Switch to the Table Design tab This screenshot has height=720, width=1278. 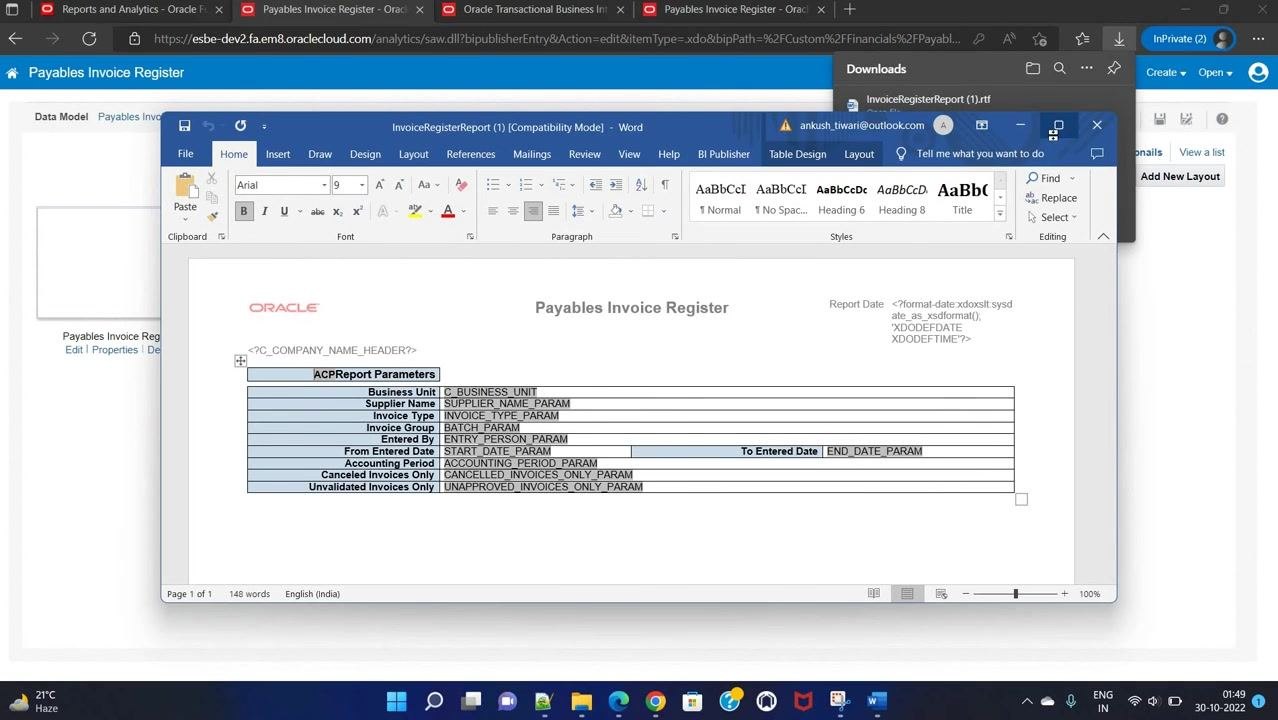click(x=797, y=154)
